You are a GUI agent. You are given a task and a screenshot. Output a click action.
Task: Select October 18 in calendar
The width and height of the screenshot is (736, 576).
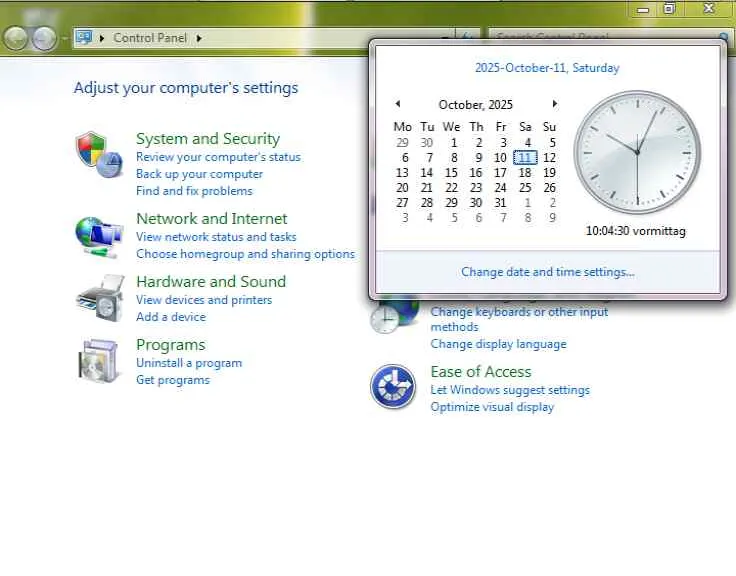[x=525, y=173]
